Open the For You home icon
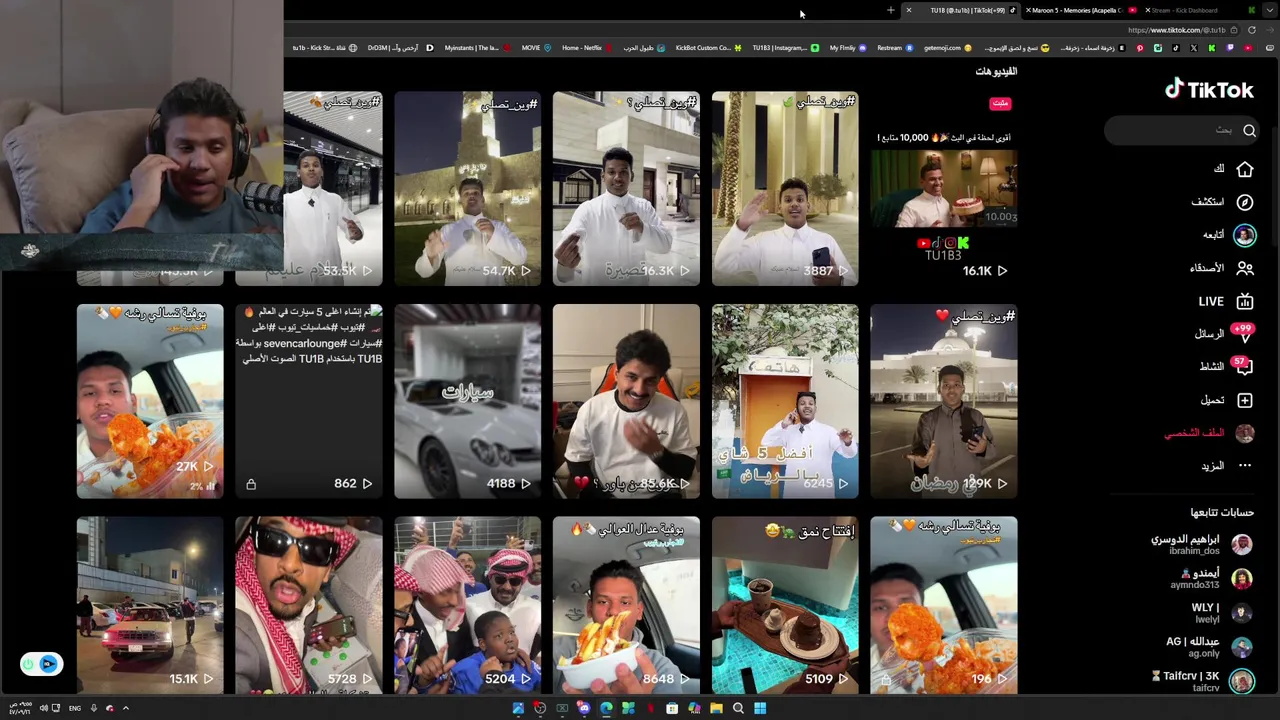Screen dimensions: 1280x720 1245,169
